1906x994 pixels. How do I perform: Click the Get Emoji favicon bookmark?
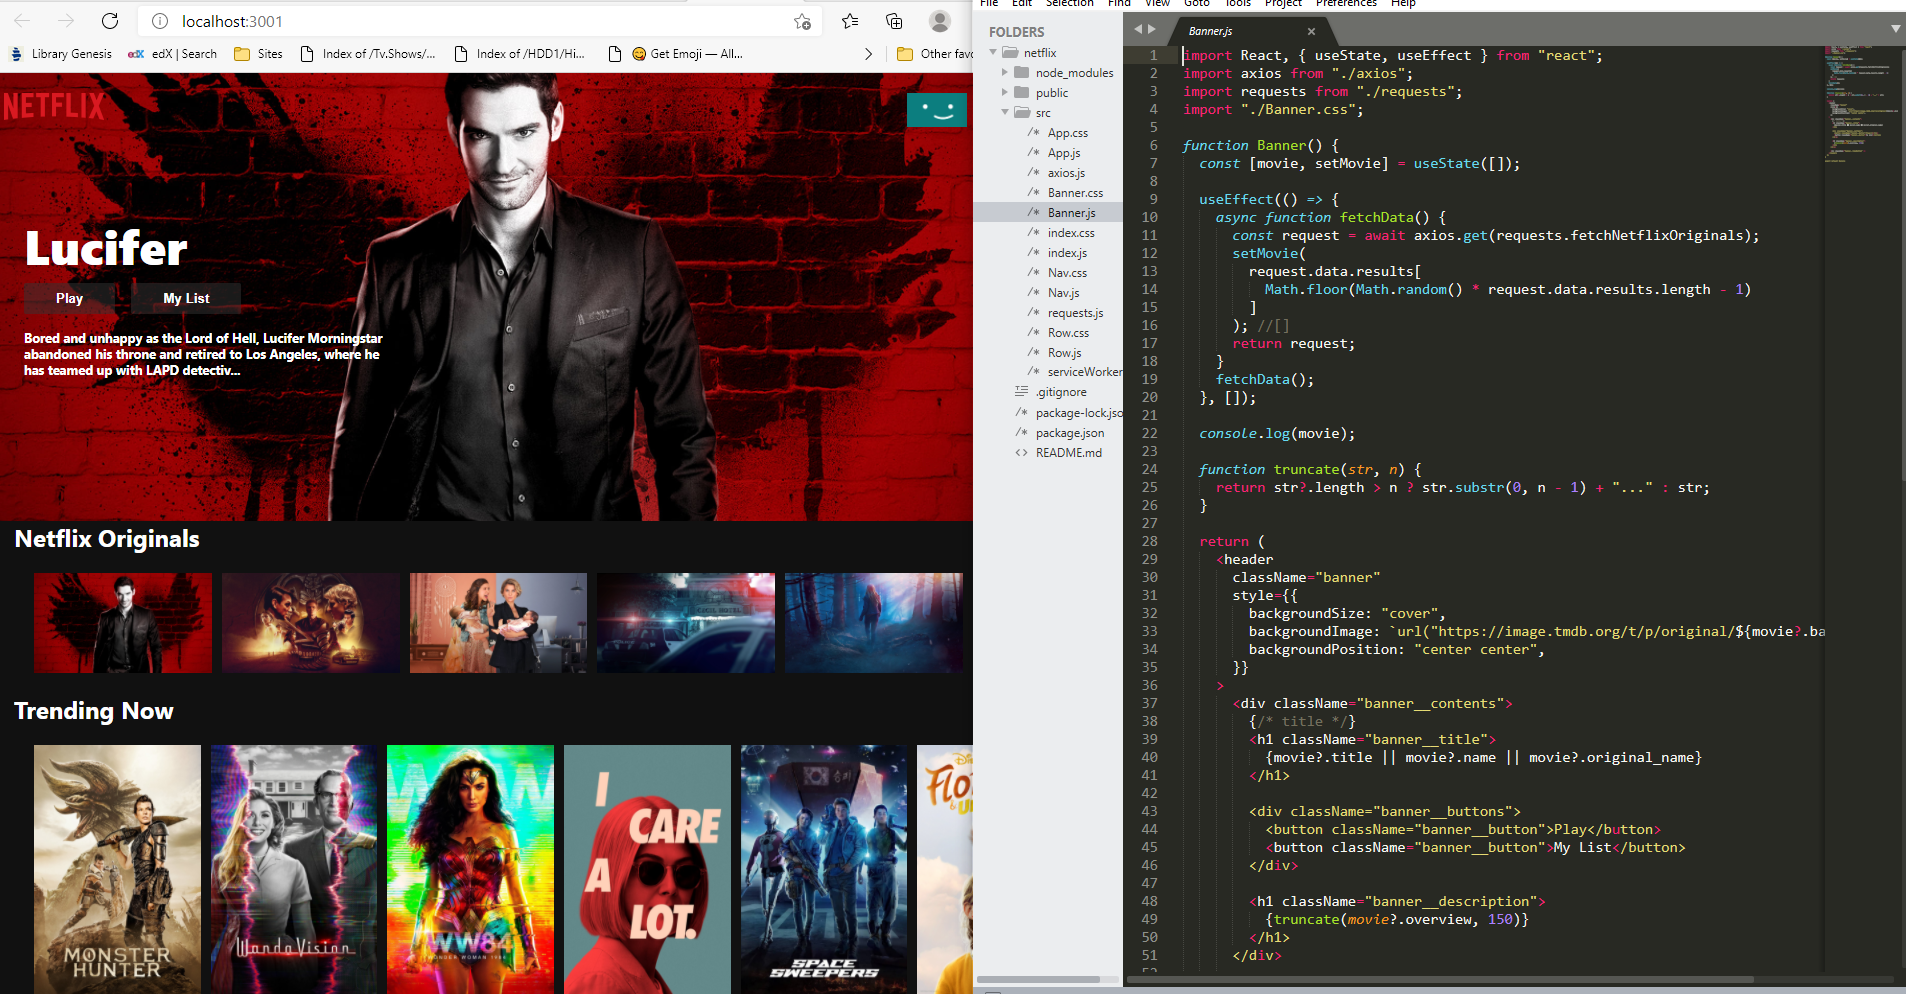638,54
